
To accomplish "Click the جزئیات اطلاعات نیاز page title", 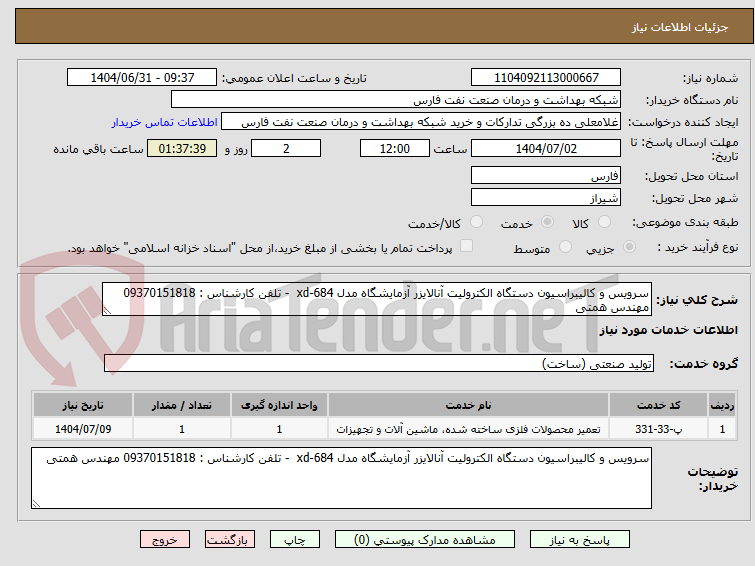I will tap(679, 27).
